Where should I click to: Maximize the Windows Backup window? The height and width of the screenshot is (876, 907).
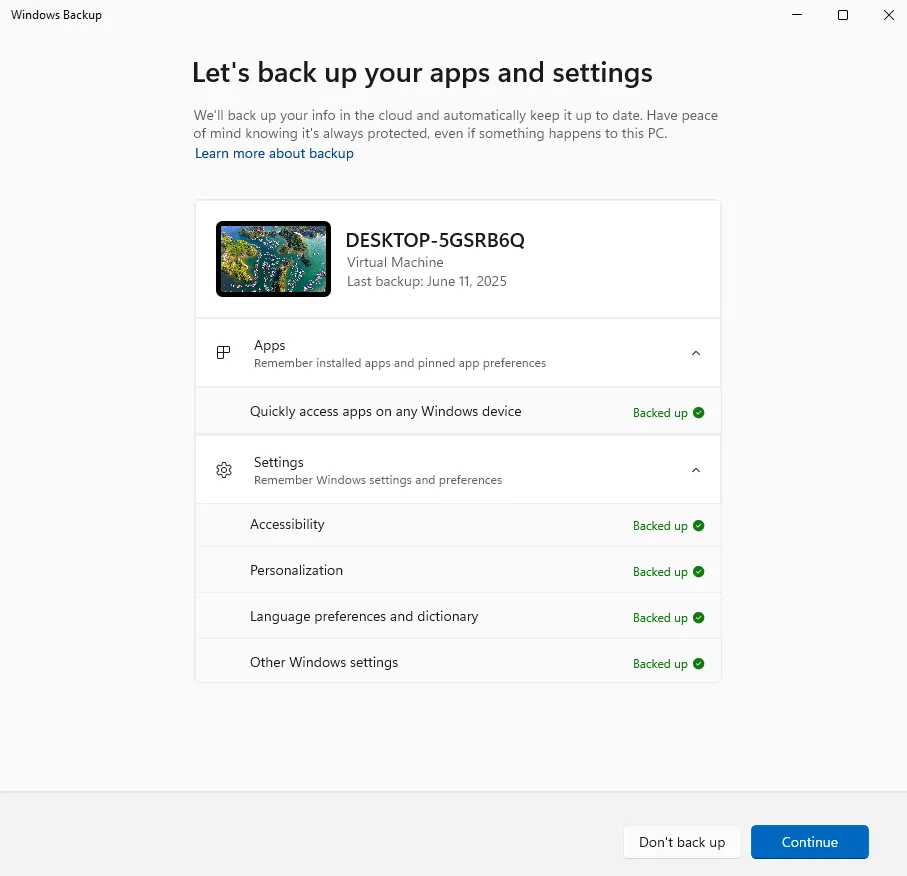pyautogui.click(x=843, y=15)
